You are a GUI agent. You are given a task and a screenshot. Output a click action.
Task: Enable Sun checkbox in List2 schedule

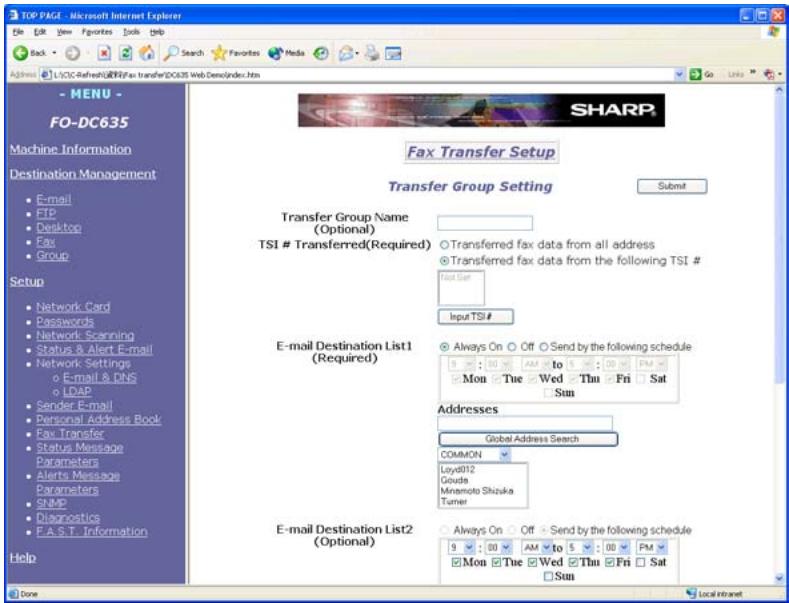click(548, 576)
